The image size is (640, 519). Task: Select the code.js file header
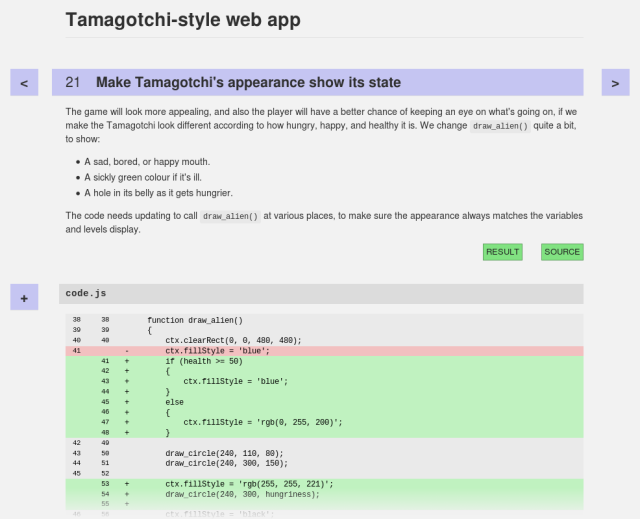321,294
